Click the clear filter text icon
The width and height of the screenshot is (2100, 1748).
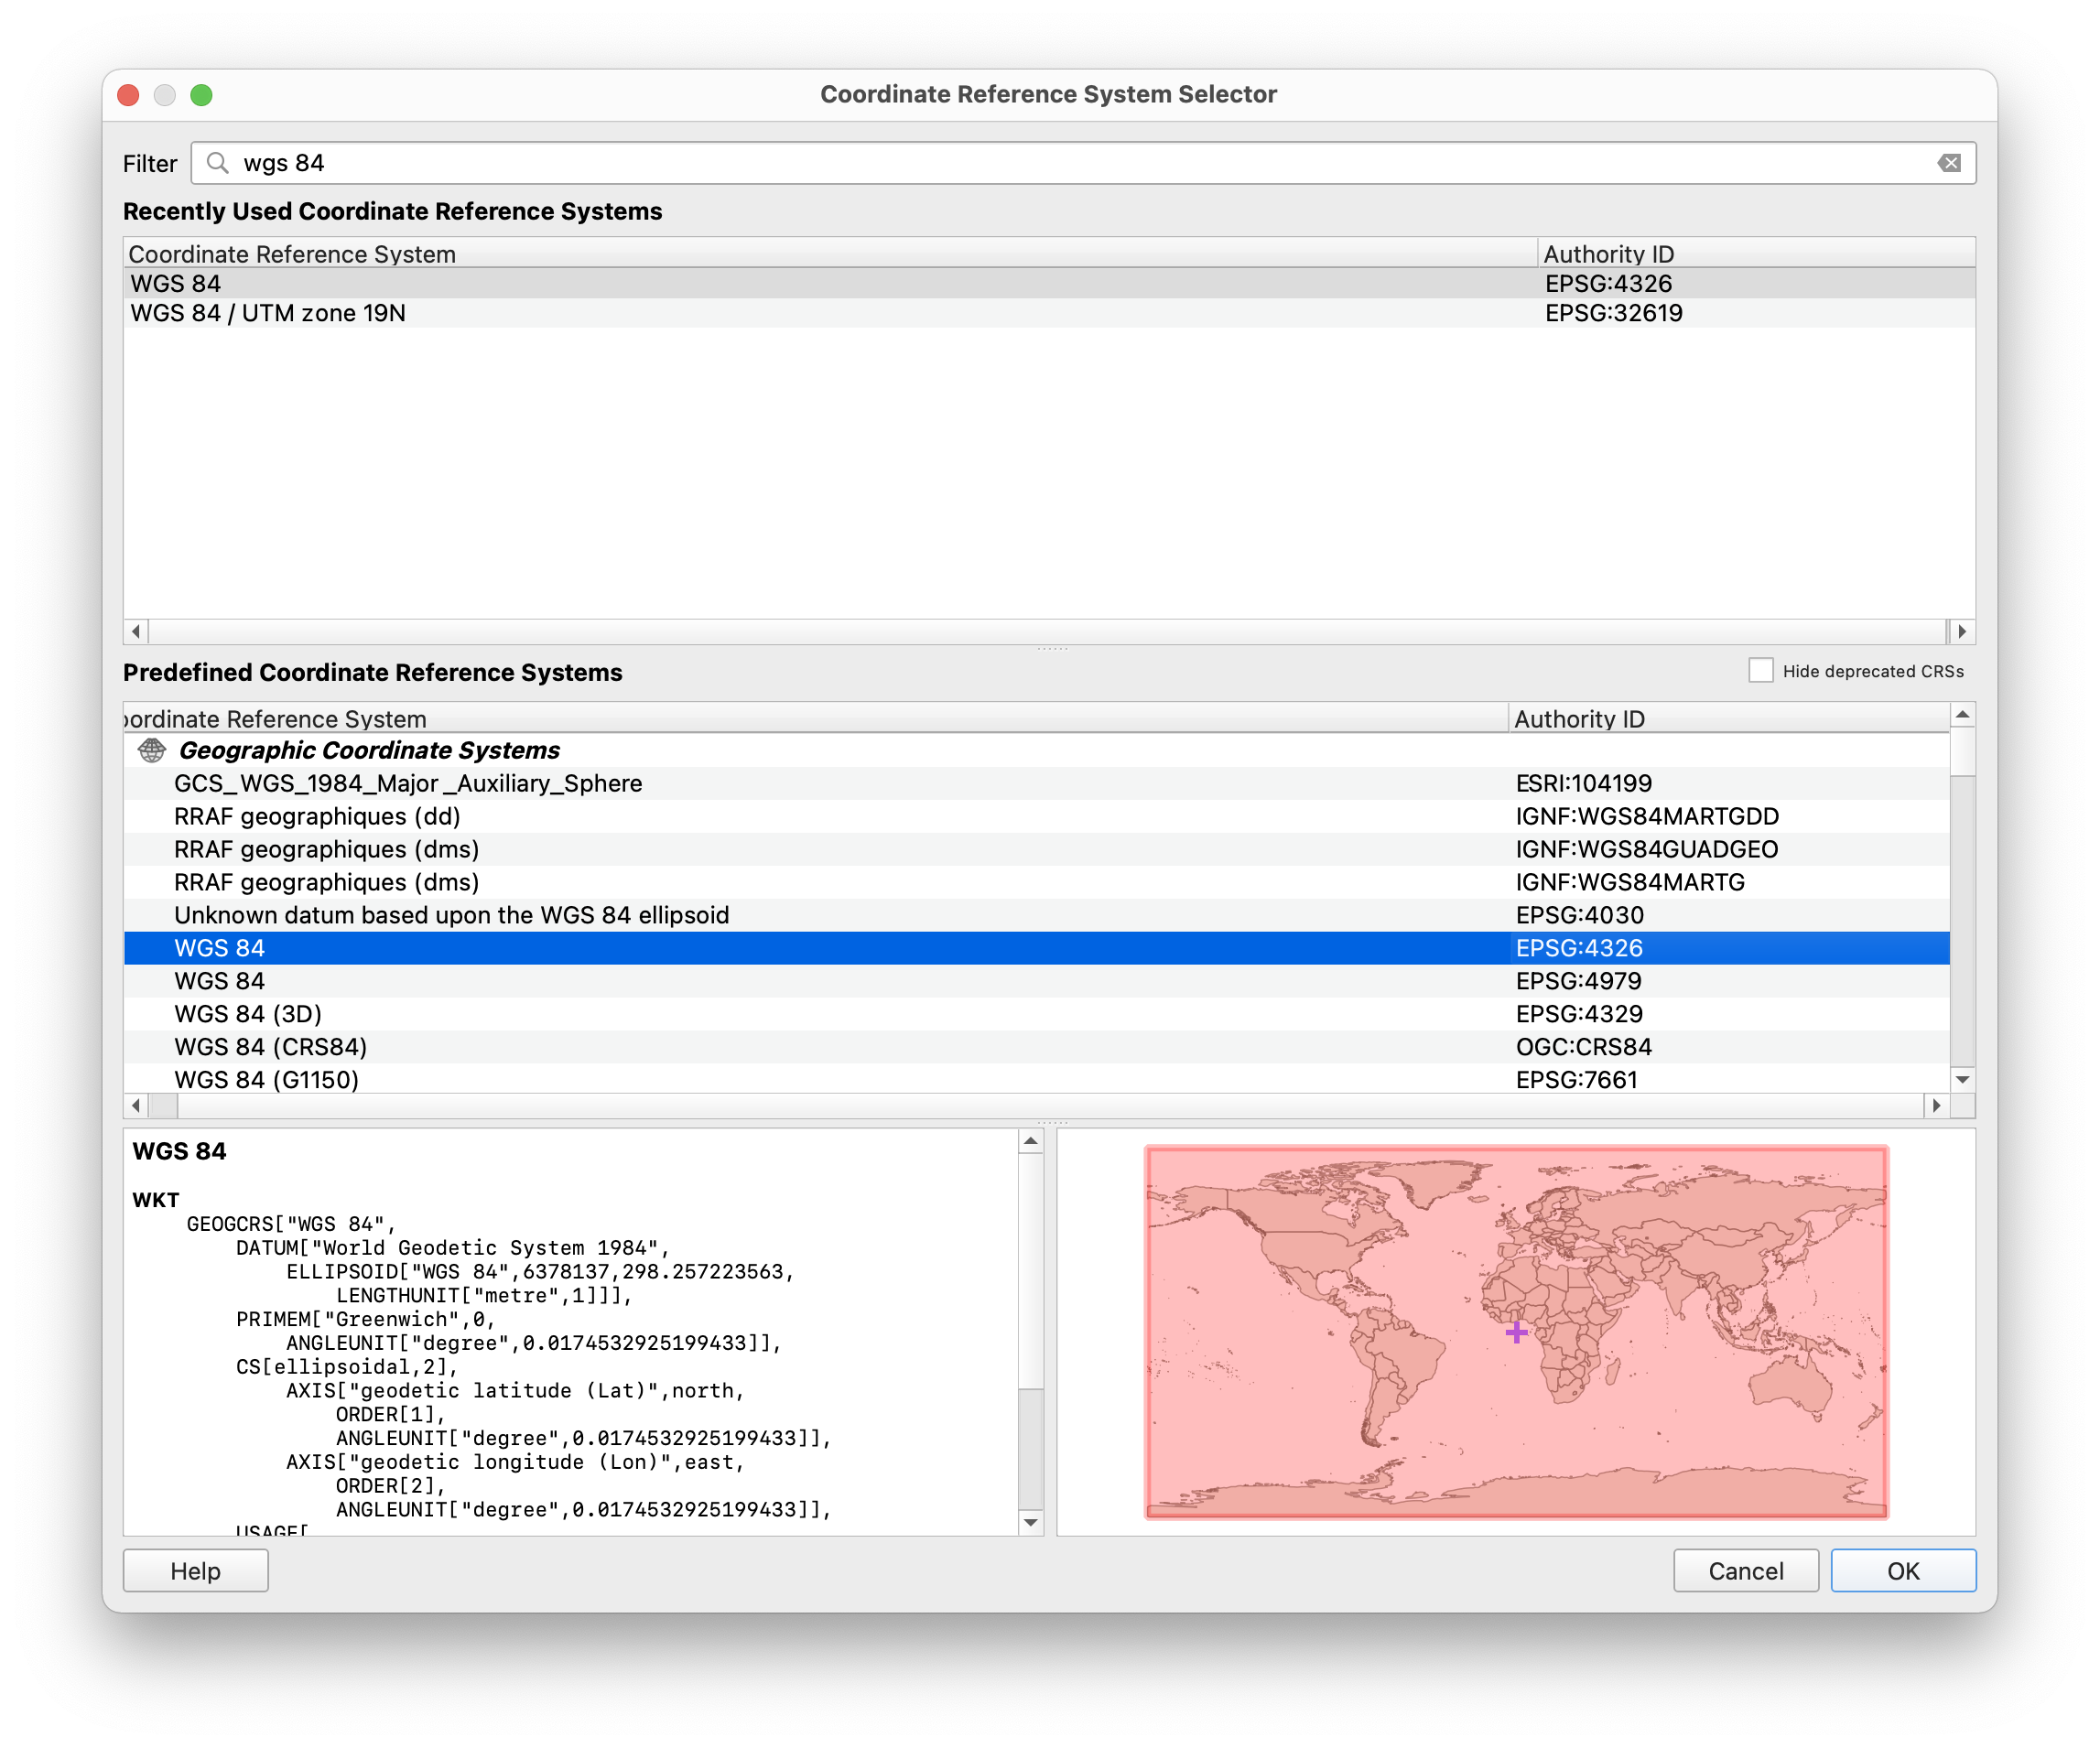[x=1948, y=163]
